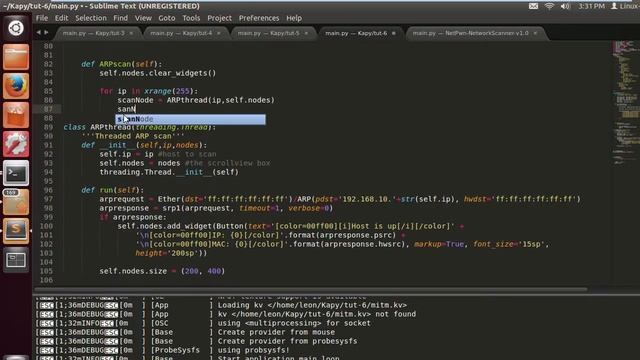Click the 'def ARPscan(self):' line
The height and width of the screenshot is (360, 640).
121,64
